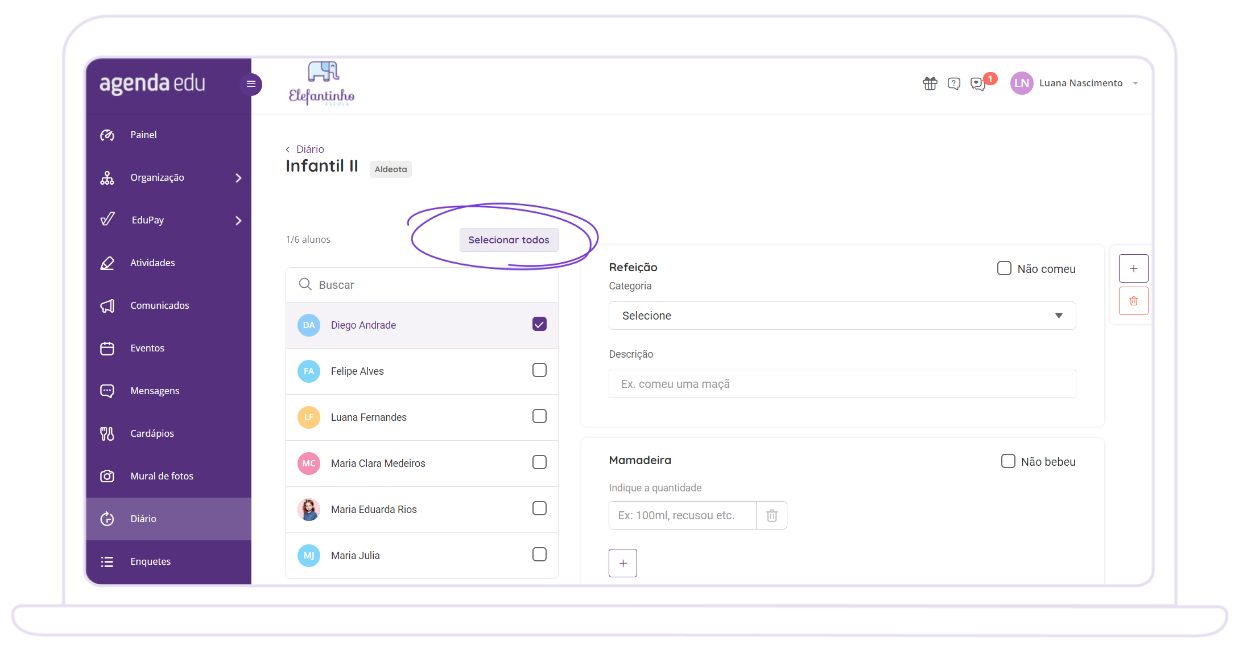This screenshot has height=653, width=1244.
Task: Click the Enquetes list icon
Action: pos(108,562)
